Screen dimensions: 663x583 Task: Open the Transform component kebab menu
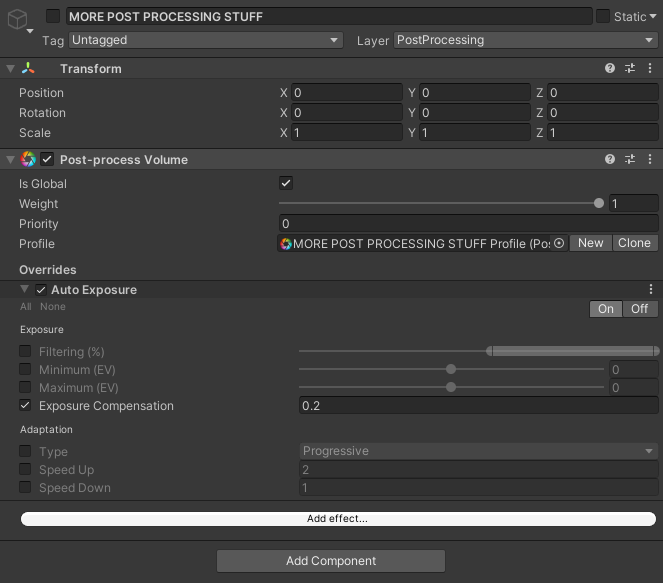650,68
